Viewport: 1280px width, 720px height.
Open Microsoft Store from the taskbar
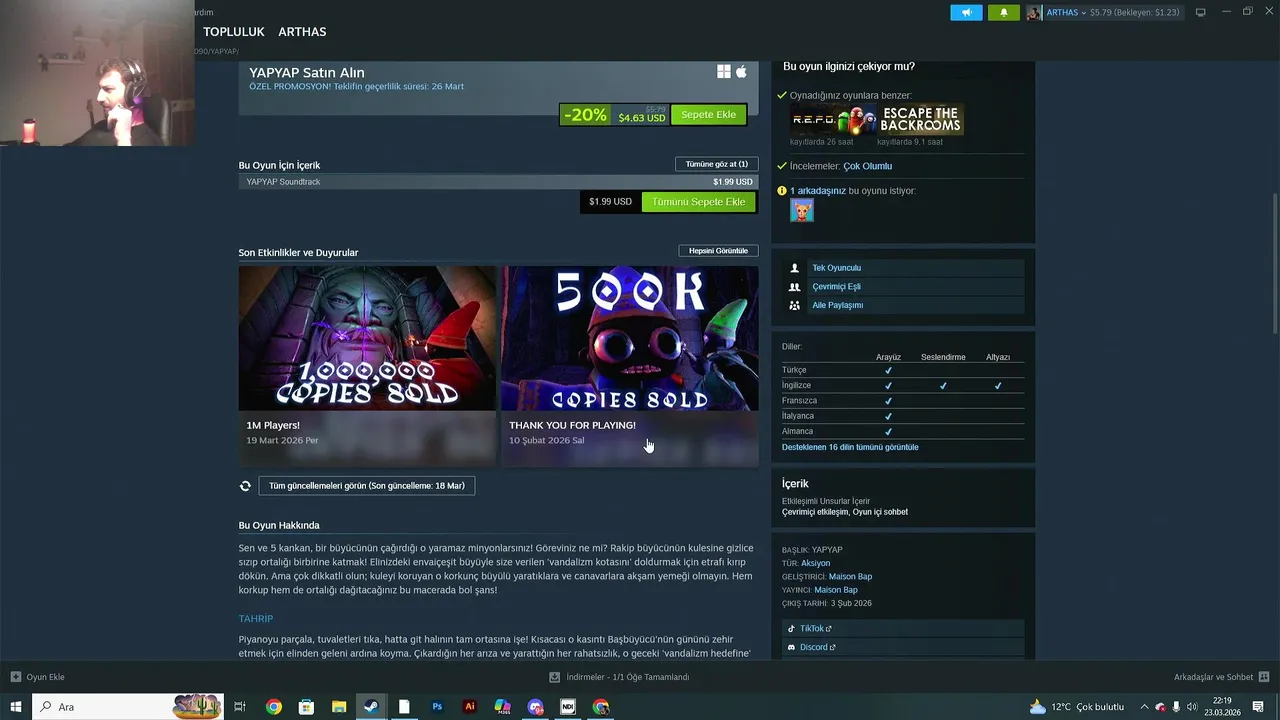[306, 707]
